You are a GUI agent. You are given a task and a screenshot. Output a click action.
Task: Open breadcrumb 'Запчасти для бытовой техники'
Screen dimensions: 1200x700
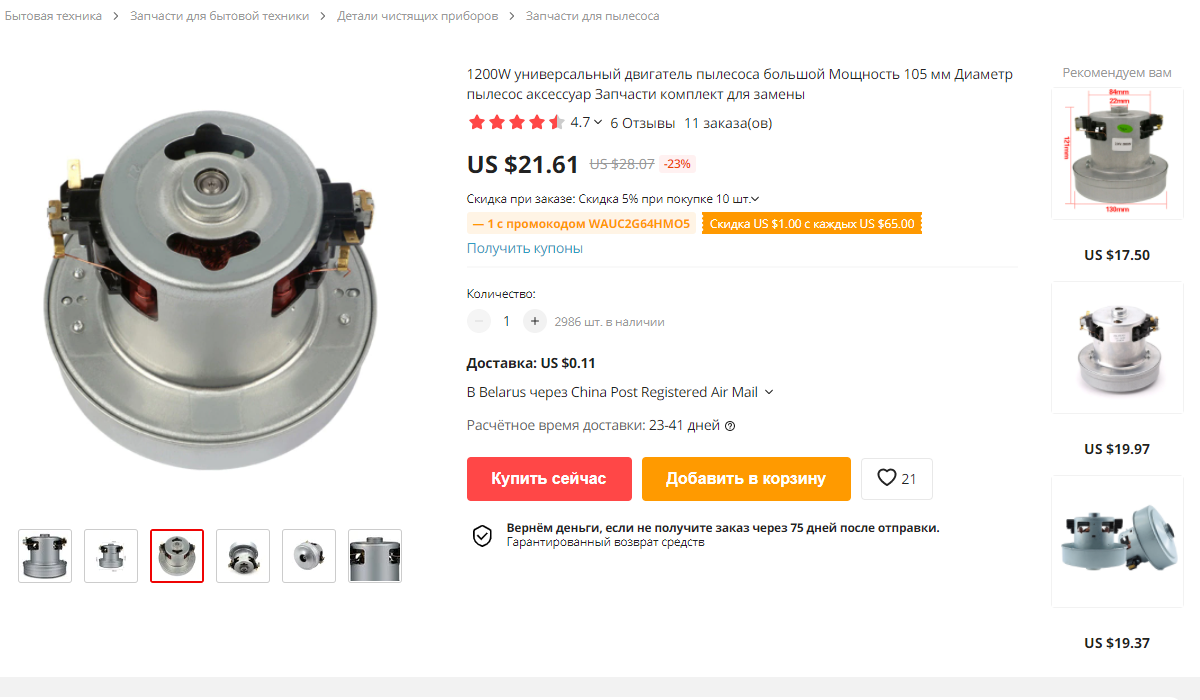[219, 16]
